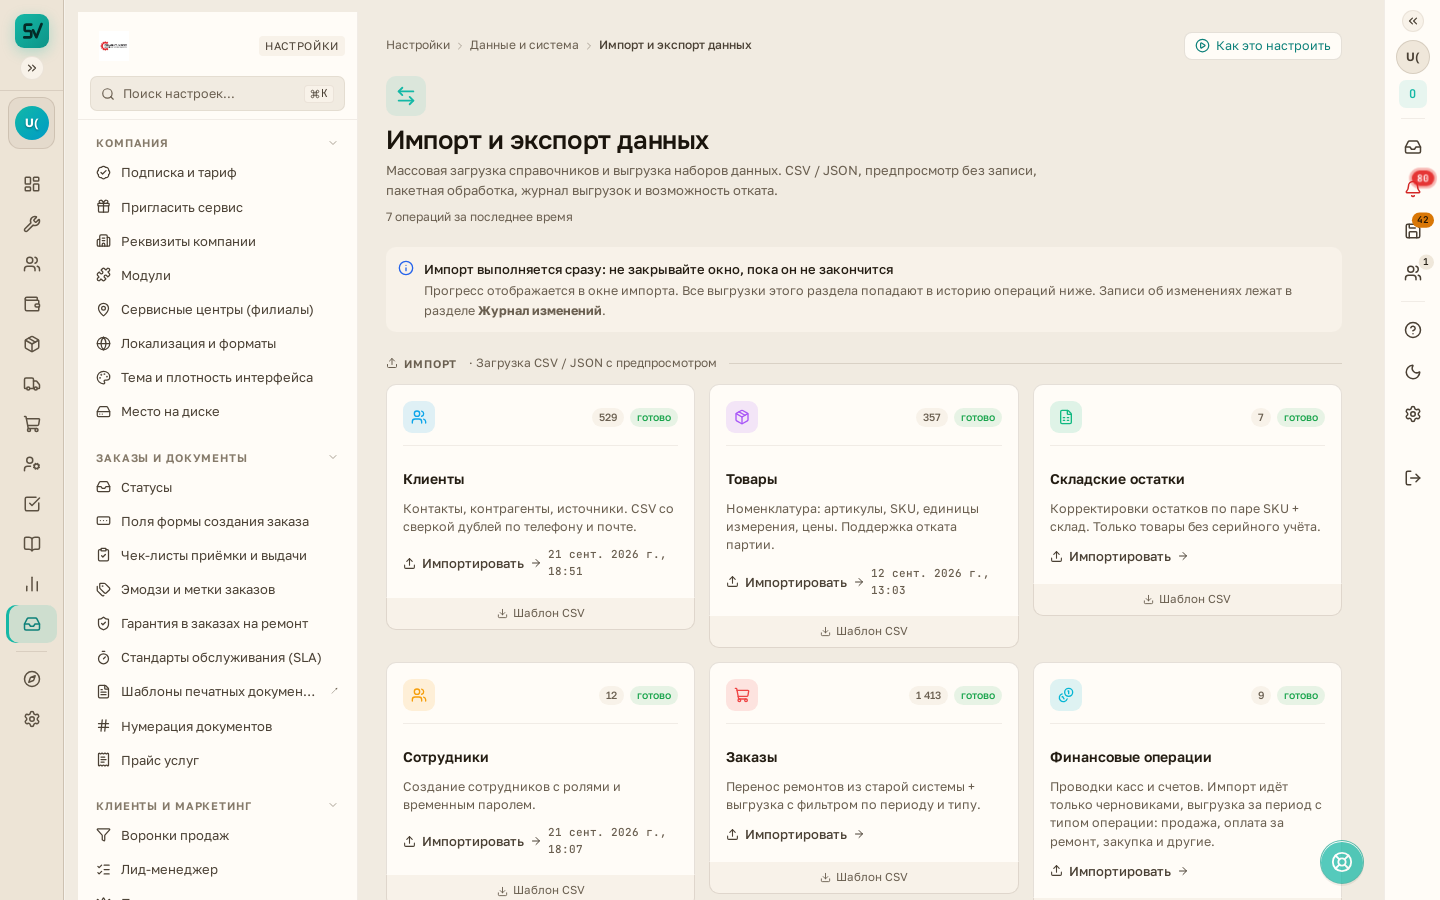Screen dimensions: 1440x900
Task: Import data for the Клиенты card
Action: click(x=472, y=563)
